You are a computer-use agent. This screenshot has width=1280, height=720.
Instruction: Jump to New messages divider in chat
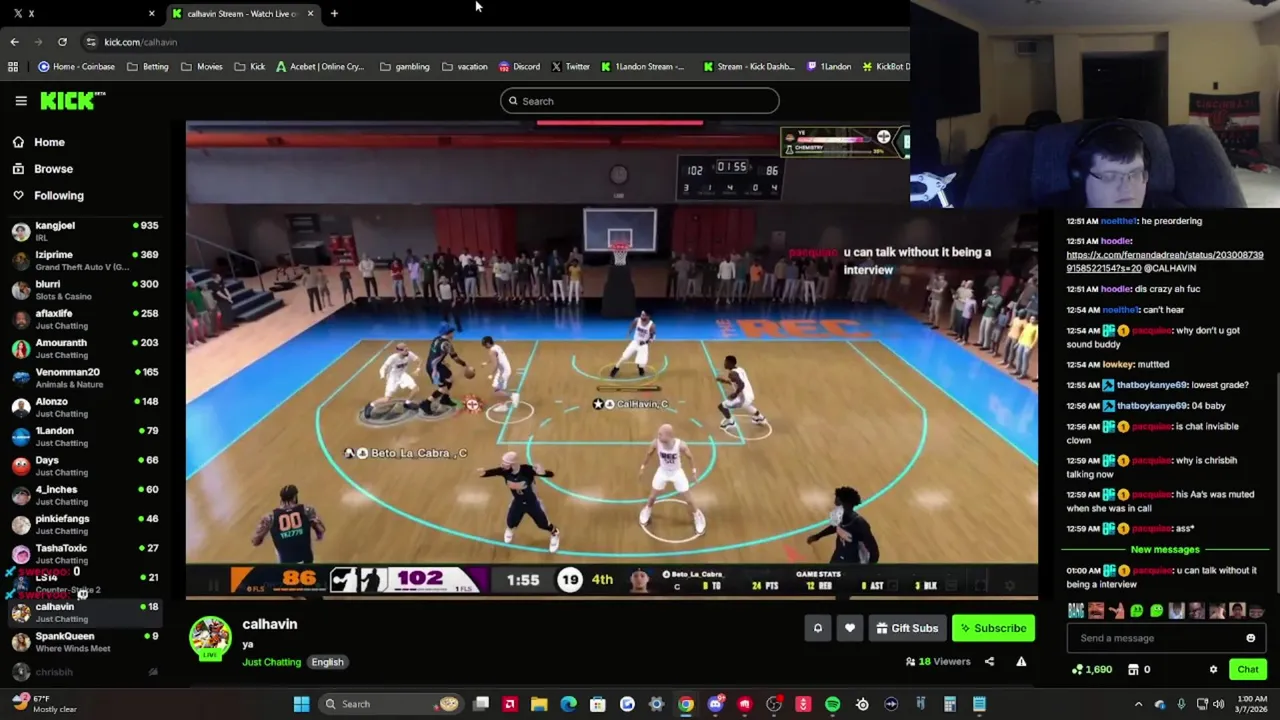[x=1165, y=549]
